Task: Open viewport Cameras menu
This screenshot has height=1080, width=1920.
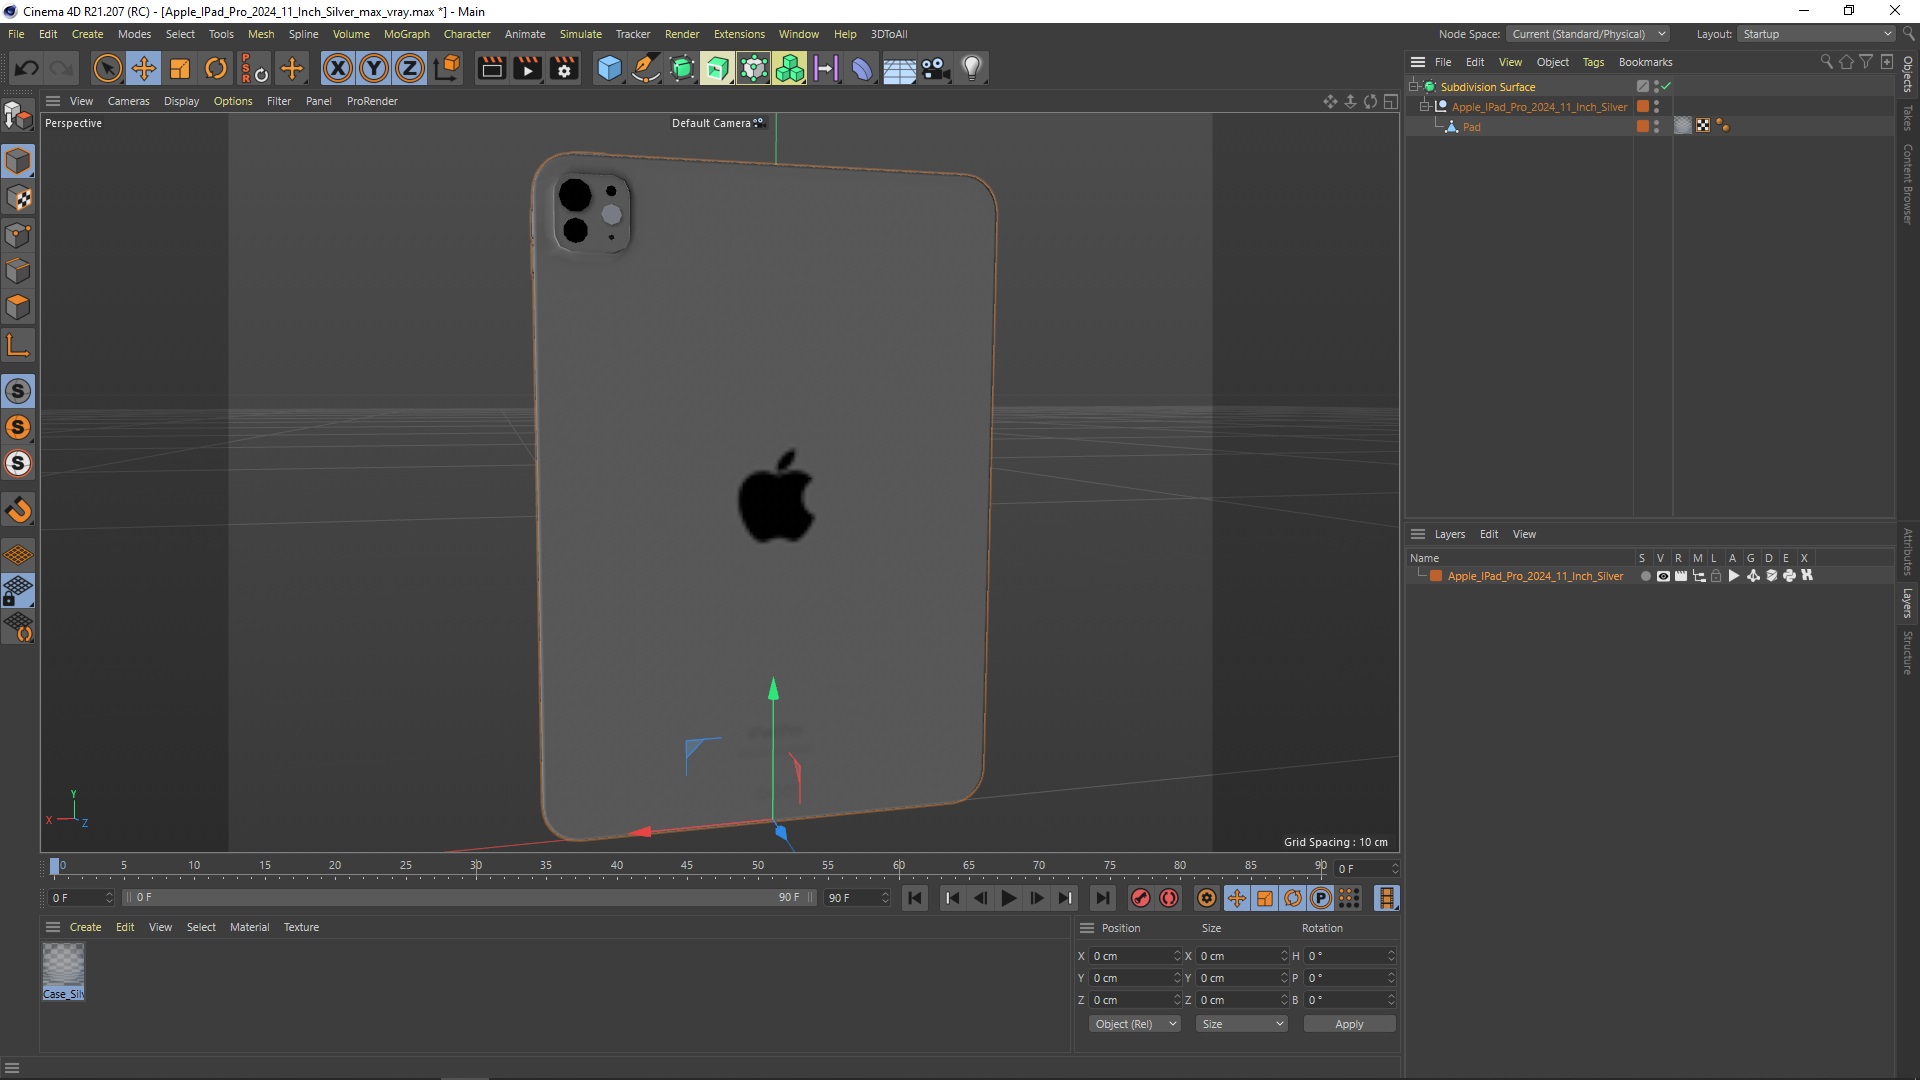Action: [128, 101]
